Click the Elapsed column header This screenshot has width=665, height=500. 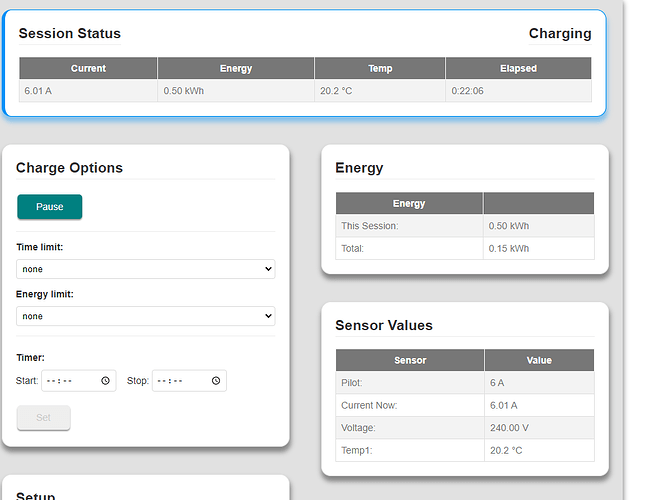pos(518,69)
